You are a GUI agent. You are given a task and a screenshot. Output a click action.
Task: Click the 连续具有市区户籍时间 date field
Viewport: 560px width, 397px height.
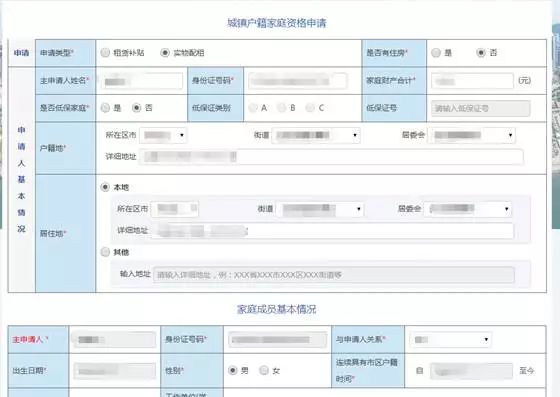point(471,371)
